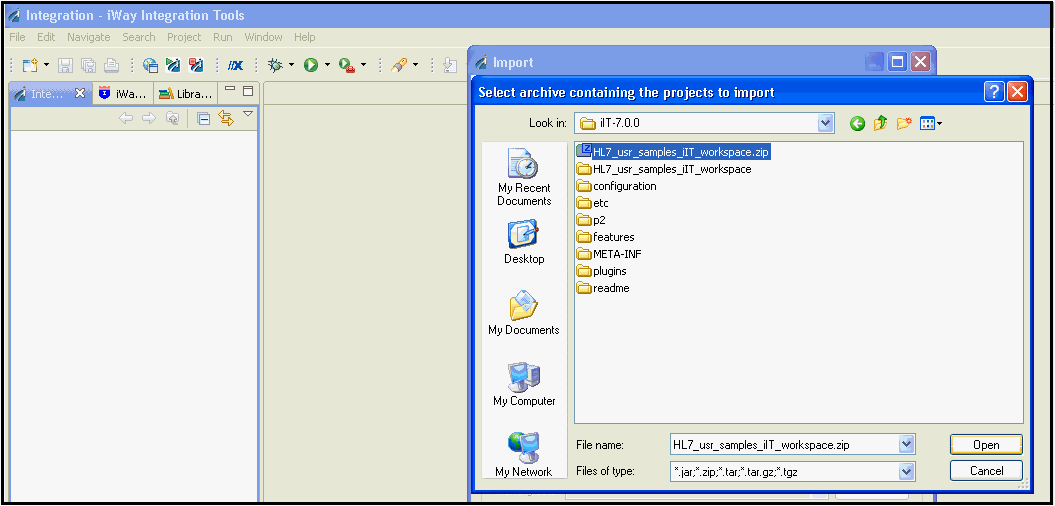This screenshot has width=1055, height=506.
Task: Click the Back arrow in explorer toolbar
Action: tap(126, 118)
